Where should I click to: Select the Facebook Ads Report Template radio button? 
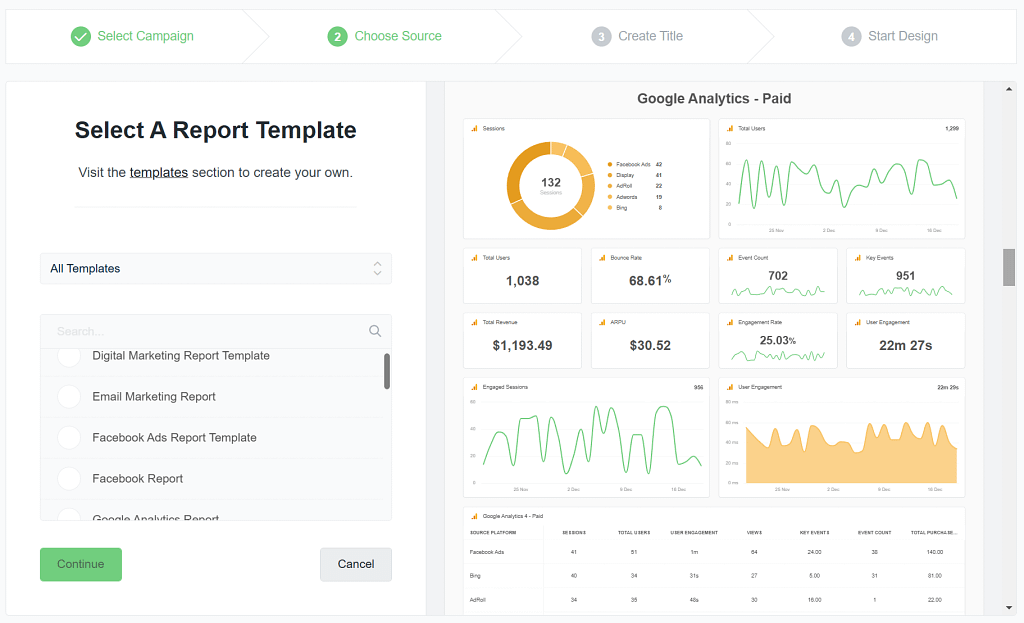pyautogui.click(x=69, y=438)
